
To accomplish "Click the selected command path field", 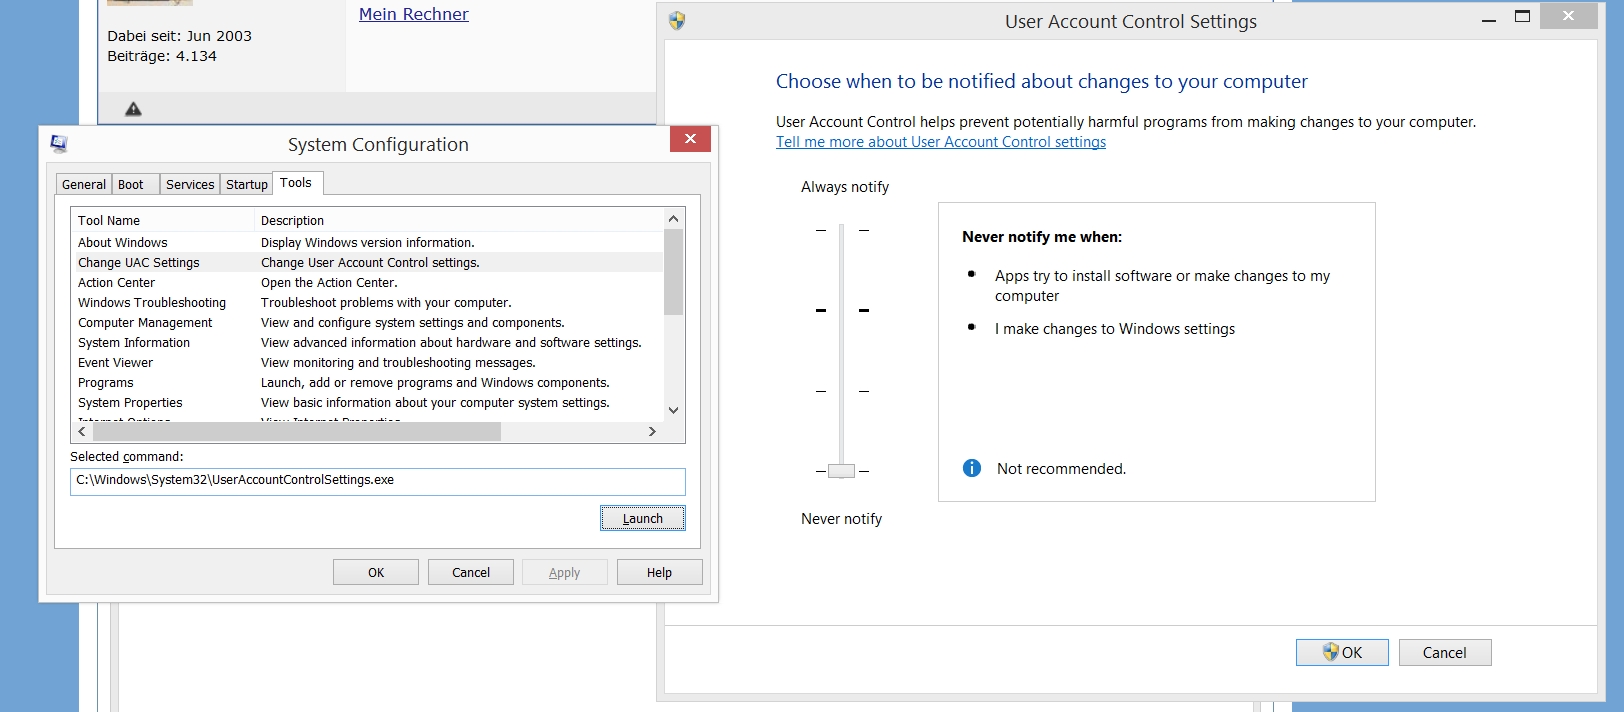I will (x=378, y=481).
